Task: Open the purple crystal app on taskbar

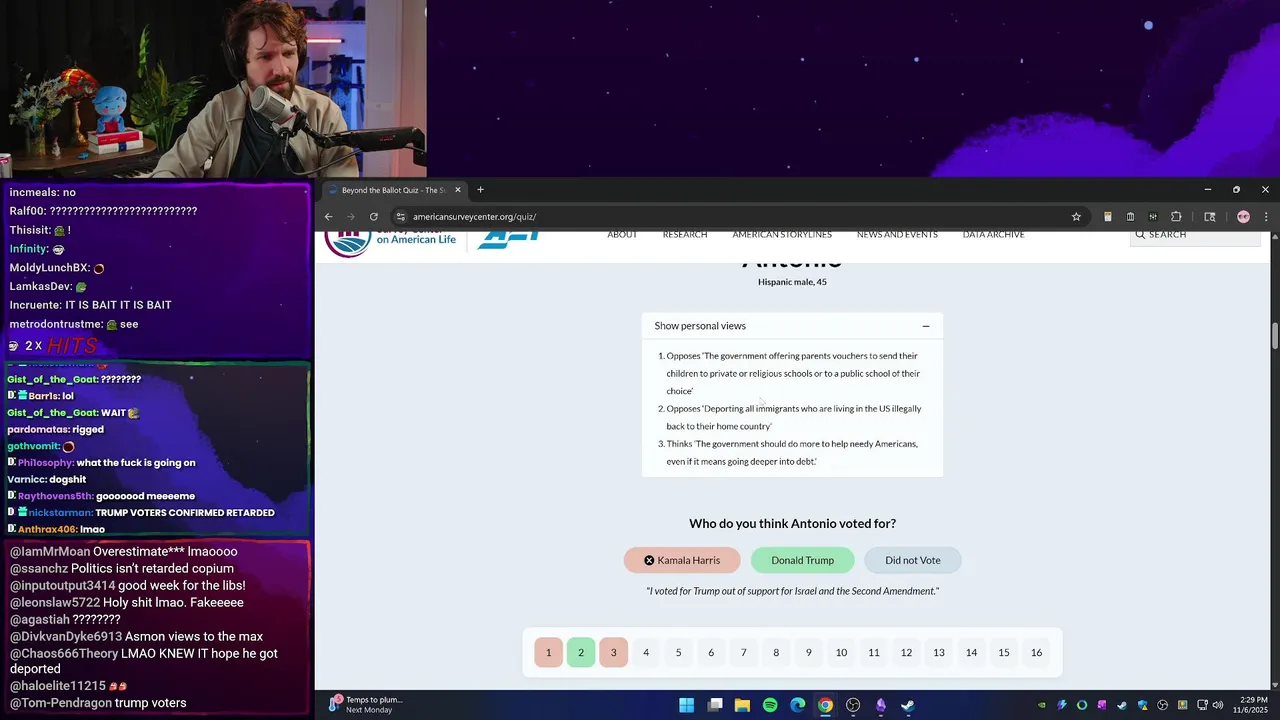Action: [881, 705]
